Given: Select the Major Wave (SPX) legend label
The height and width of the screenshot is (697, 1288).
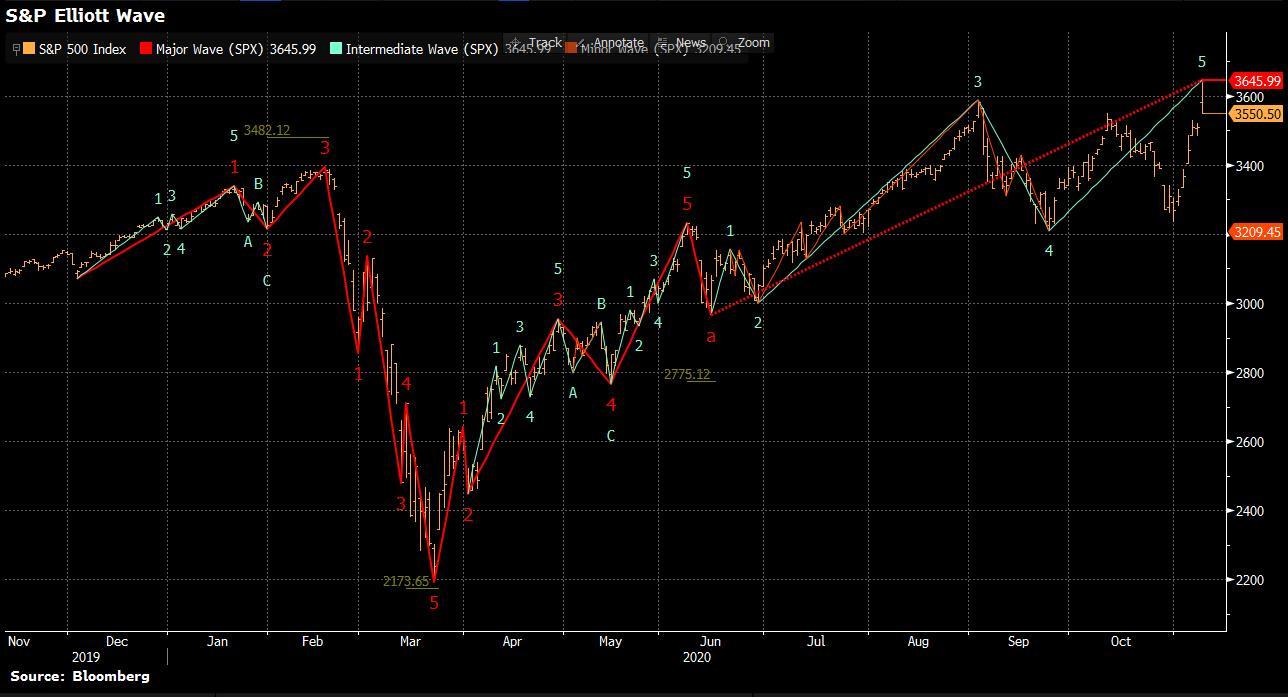Looking at the screenshot, I should tap(210, 49).
